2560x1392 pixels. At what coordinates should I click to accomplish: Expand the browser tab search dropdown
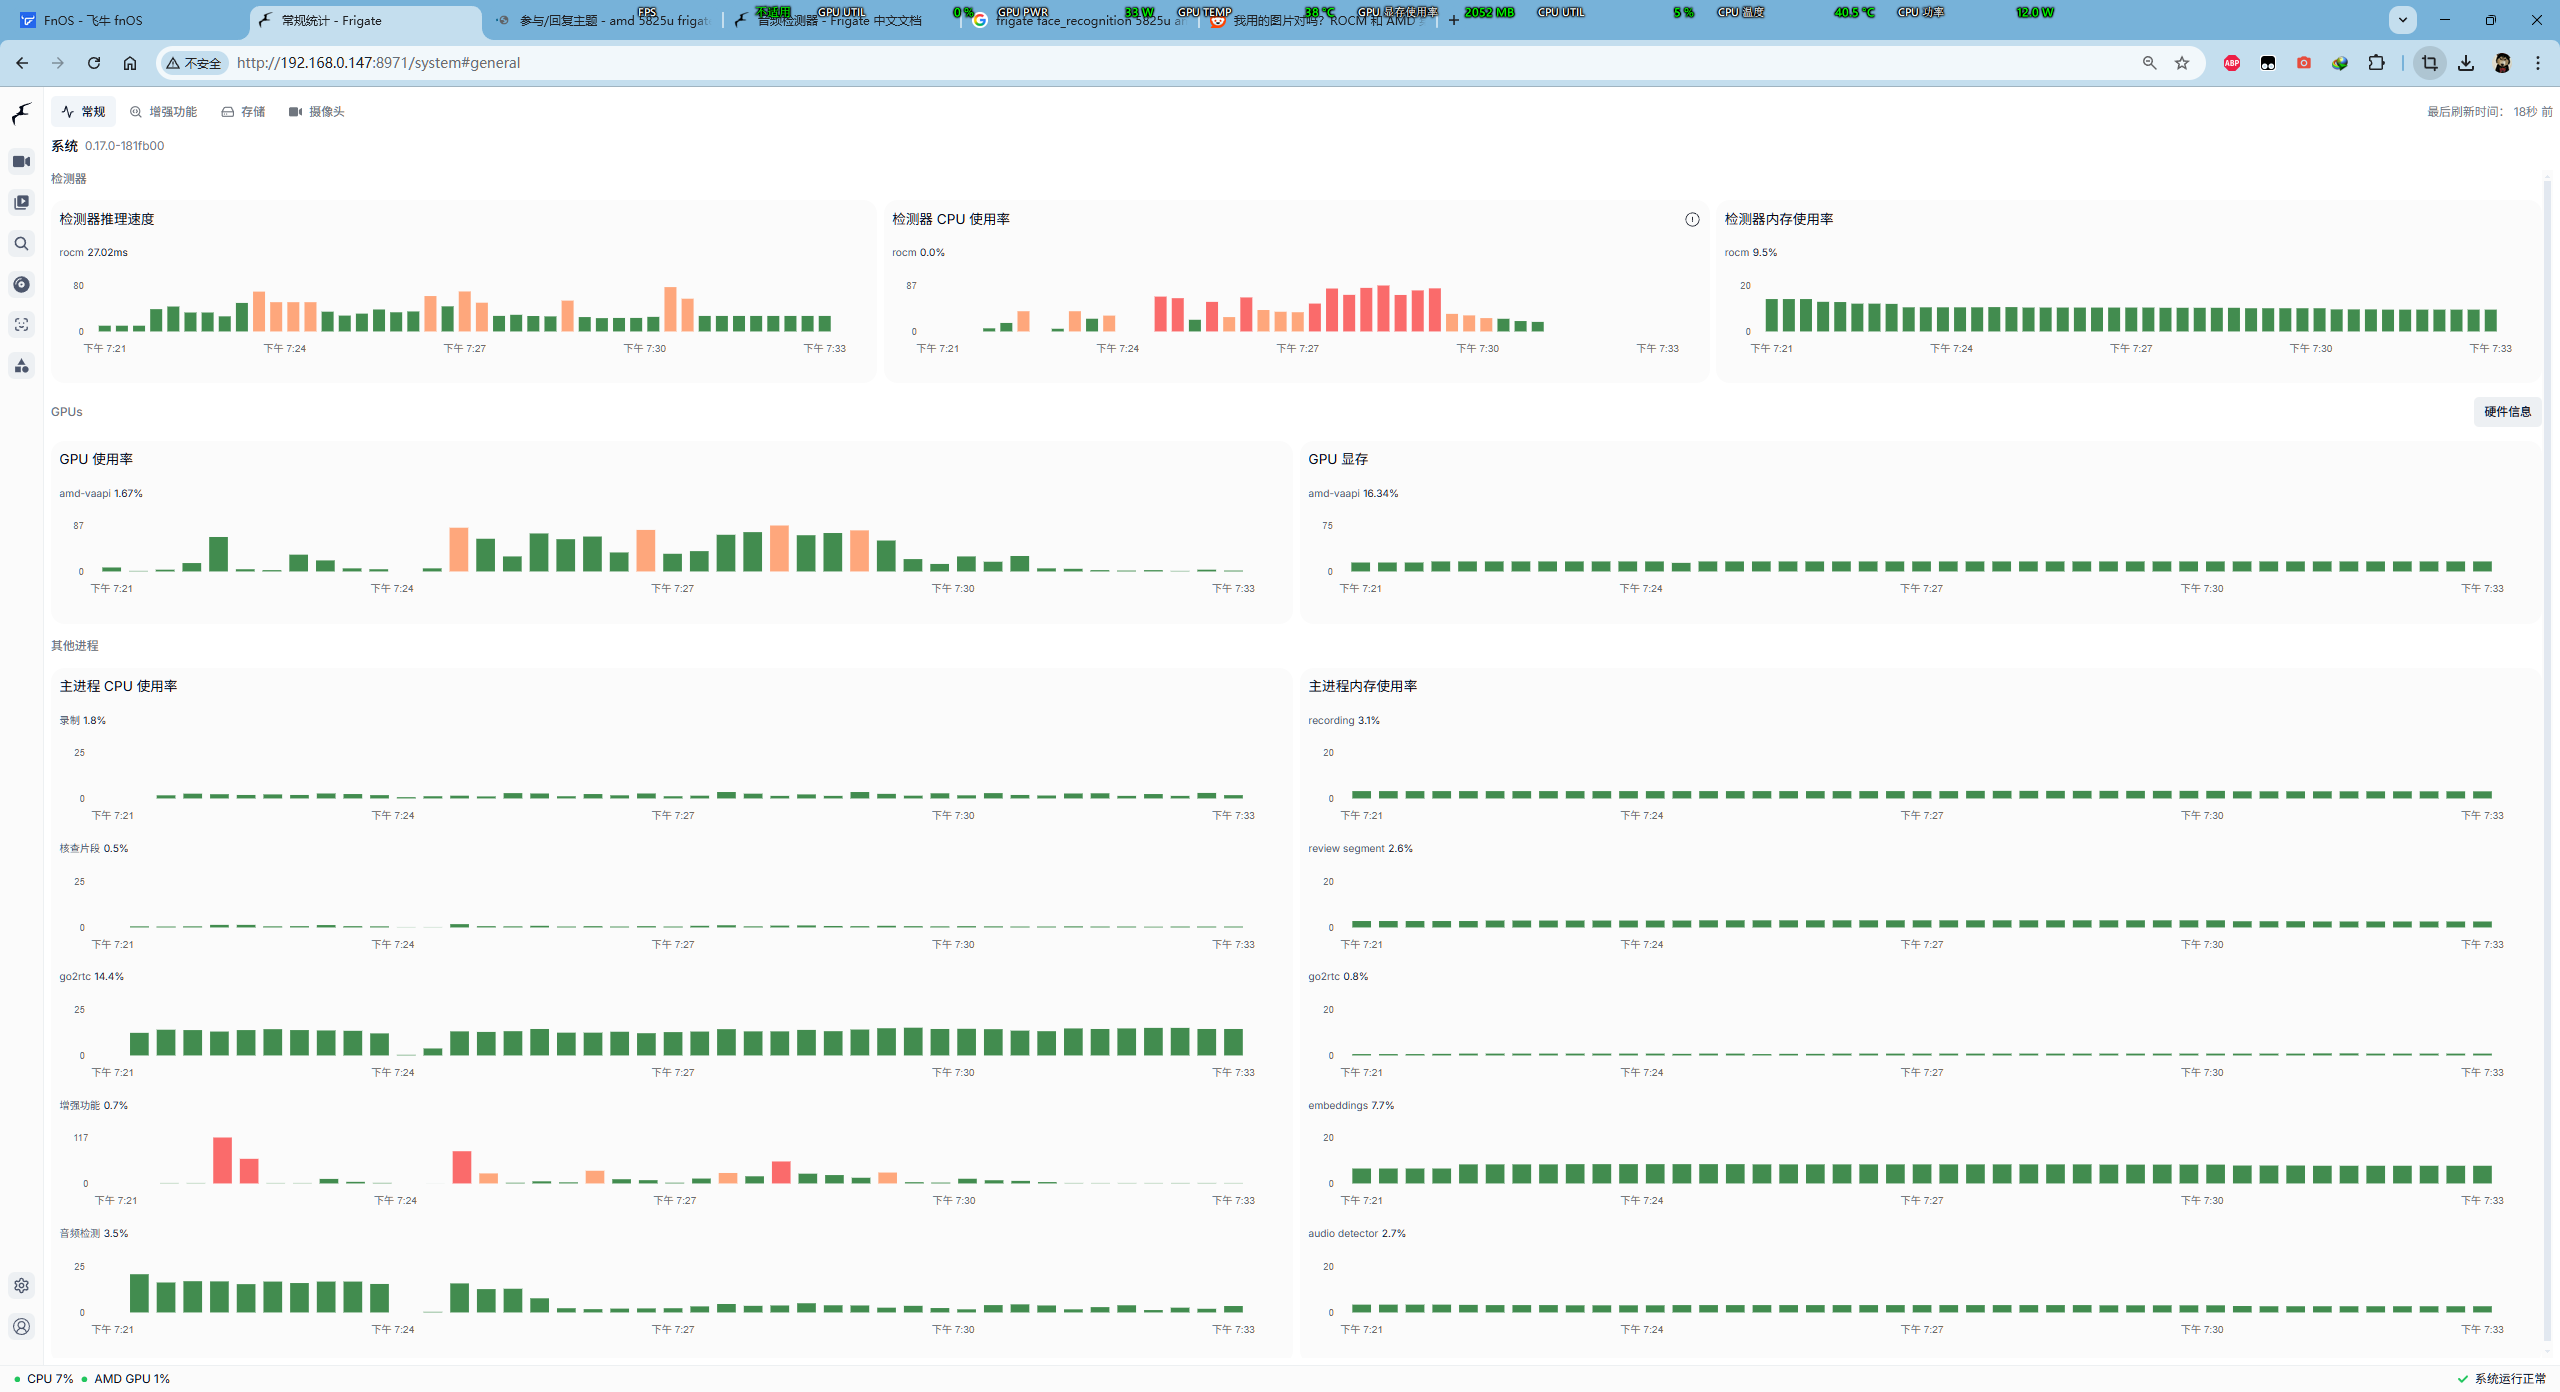pyautogui.click(x=2403, y=20)
